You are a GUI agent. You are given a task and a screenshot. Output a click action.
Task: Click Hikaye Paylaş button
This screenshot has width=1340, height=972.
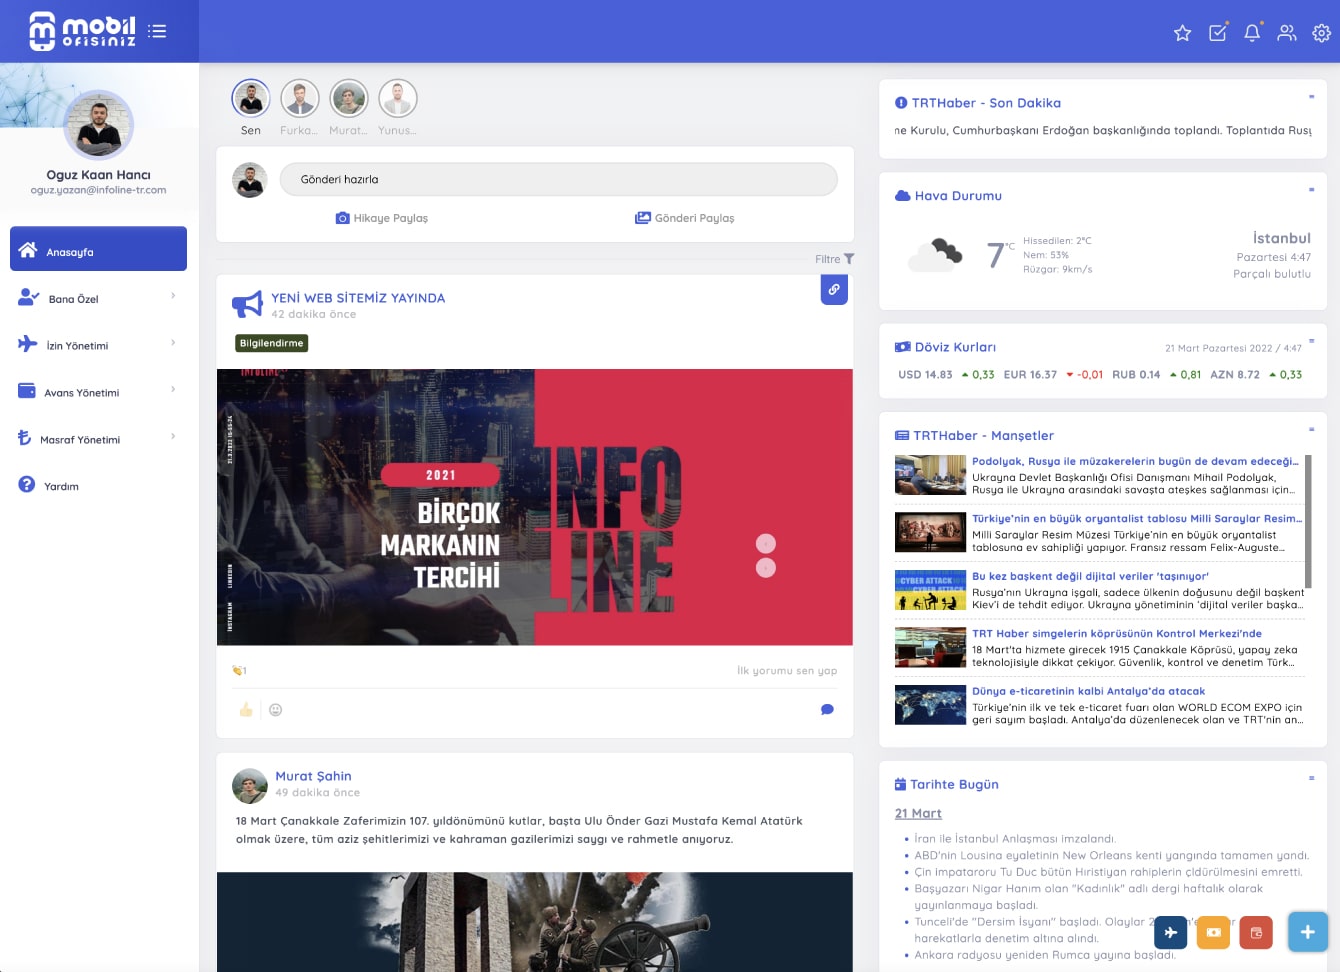coord(382,218)
